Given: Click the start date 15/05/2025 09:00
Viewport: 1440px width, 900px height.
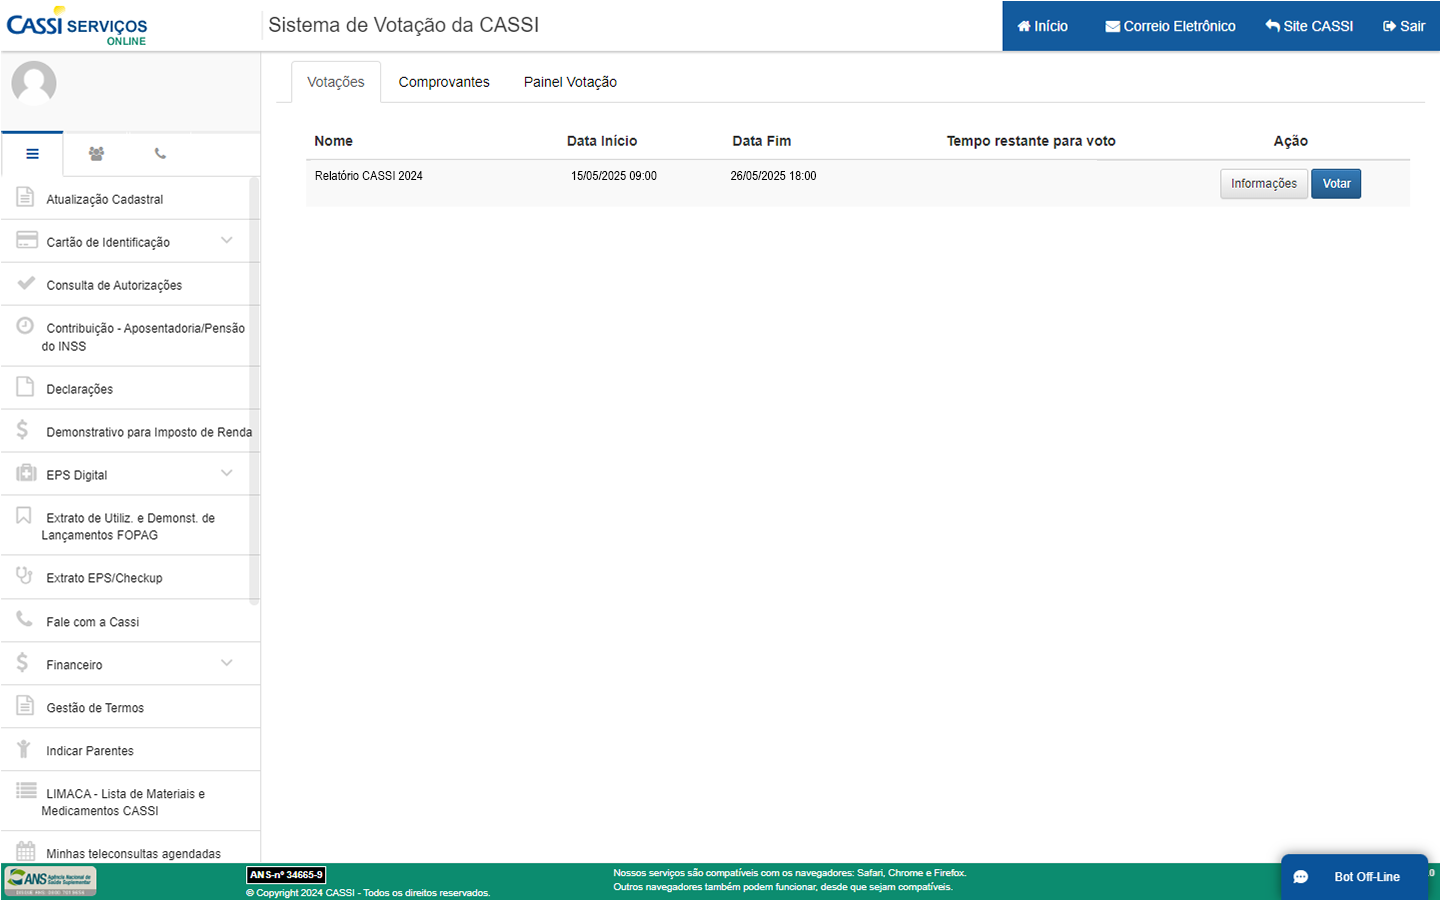Looking at the screenshot, I should pos(614,176).
